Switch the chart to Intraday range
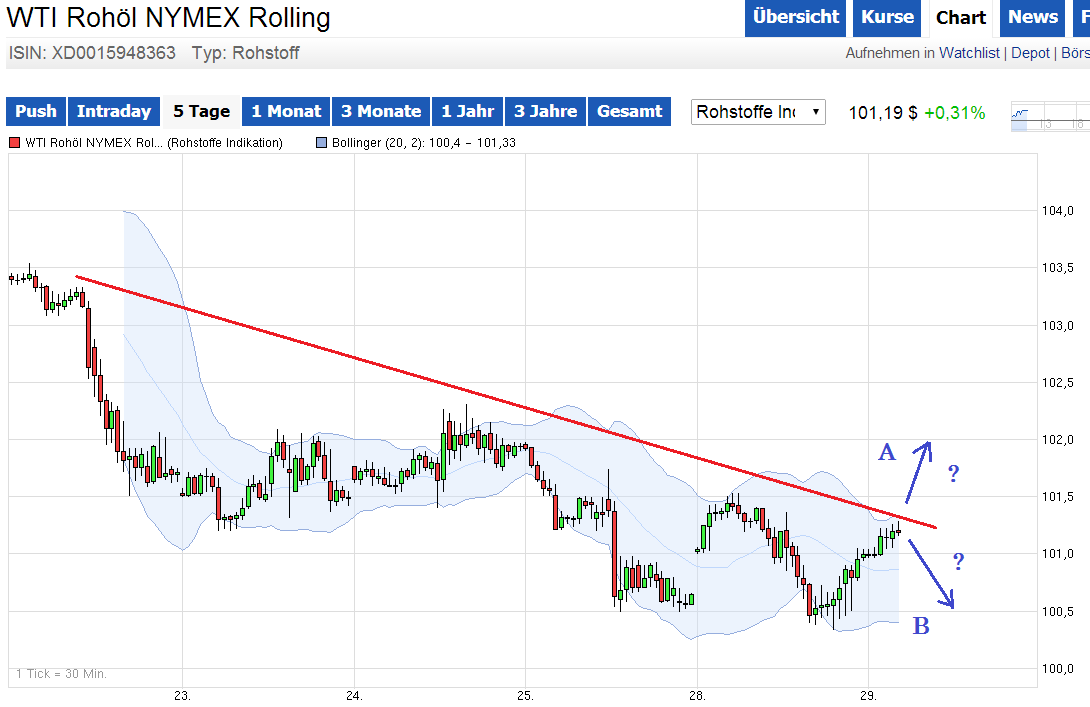 114,112
